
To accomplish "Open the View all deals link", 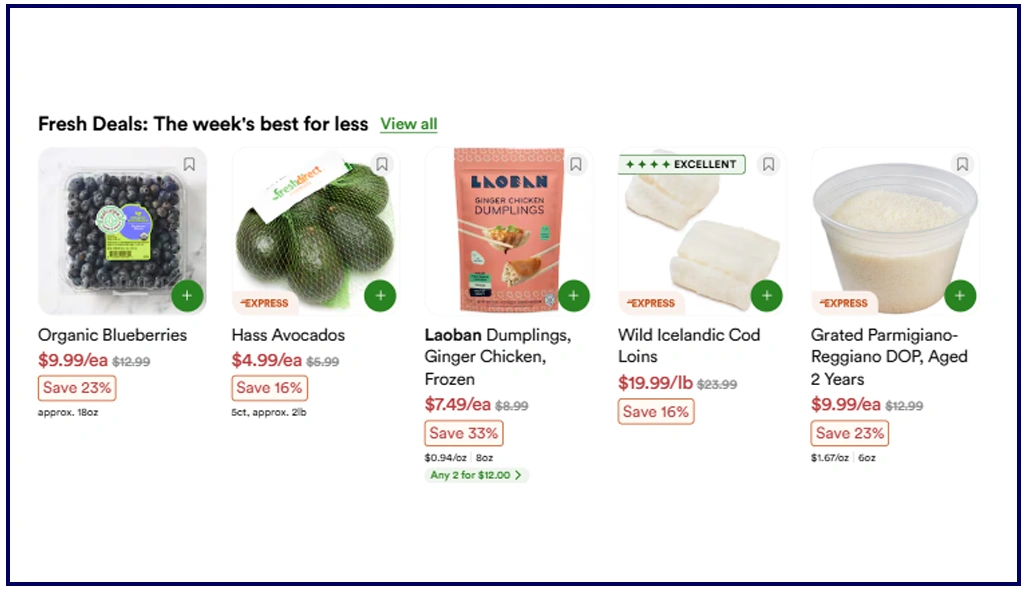I will coord(409,124).
